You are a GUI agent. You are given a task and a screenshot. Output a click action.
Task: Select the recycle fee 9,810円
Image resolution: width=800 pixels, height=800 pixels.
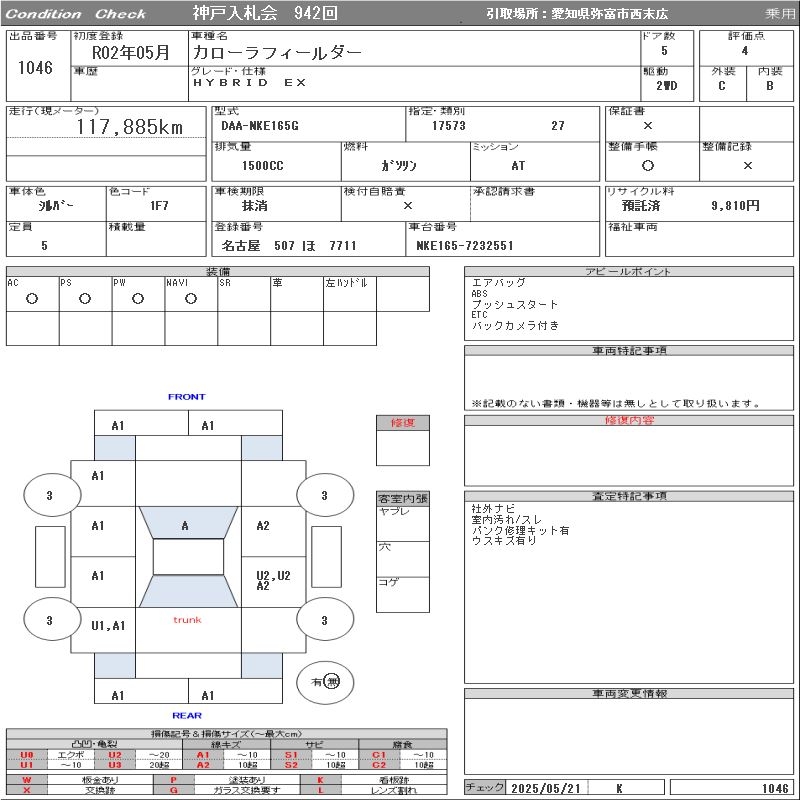tap(735, 206)
